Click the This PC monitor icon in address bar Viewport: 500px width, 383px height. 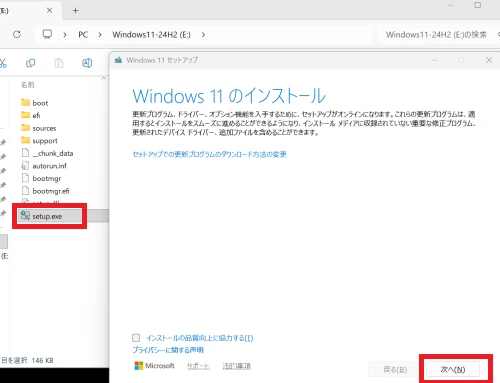[x=47, y=34]
